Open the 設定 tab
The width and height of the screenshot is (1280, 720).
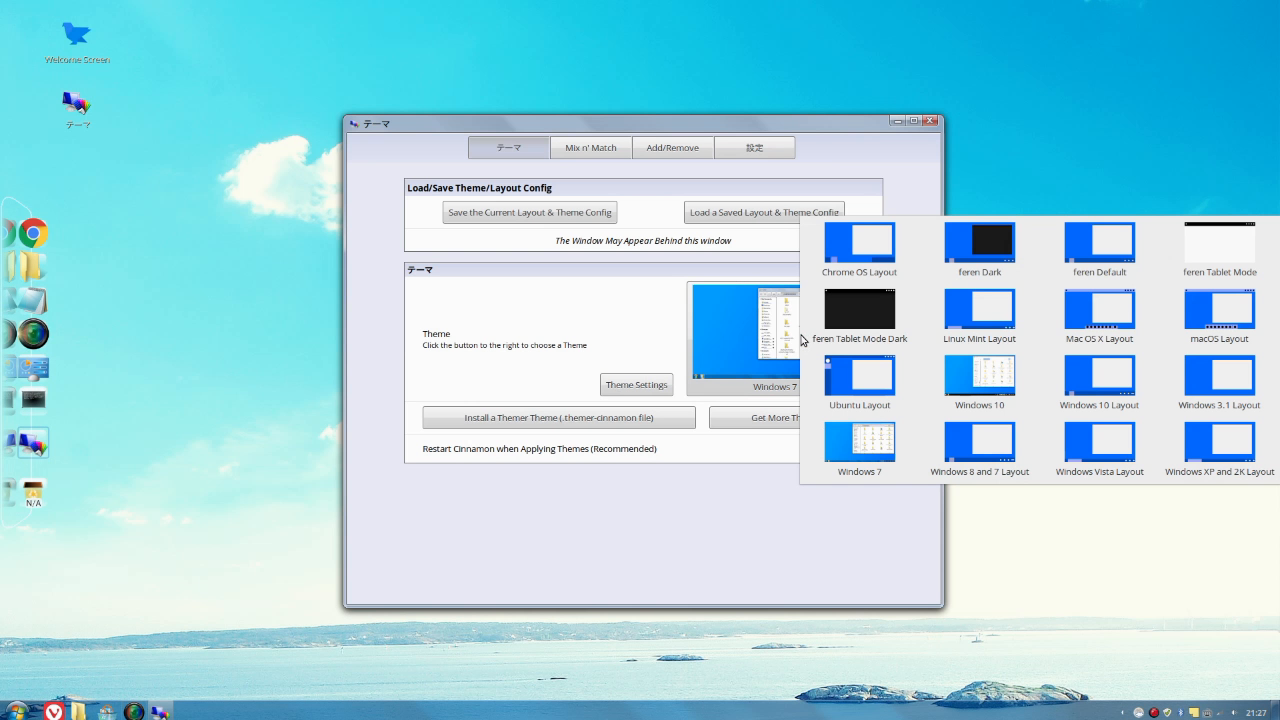pos(754,147)
